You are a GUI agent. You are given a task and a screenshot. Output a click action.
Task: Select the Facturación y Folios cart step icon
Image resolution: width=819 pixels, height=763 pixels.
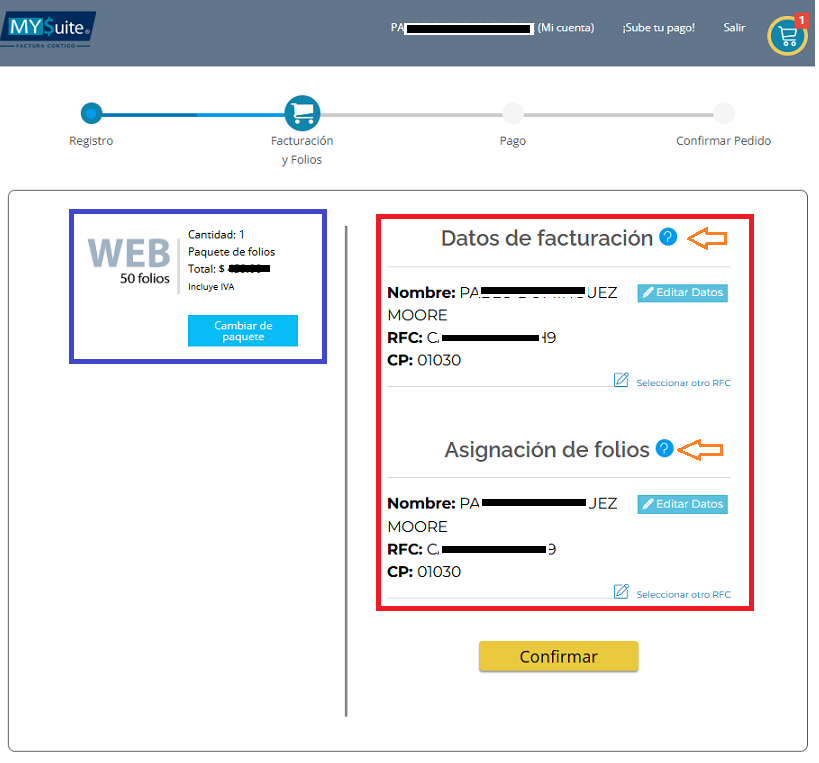pos(302,113)
